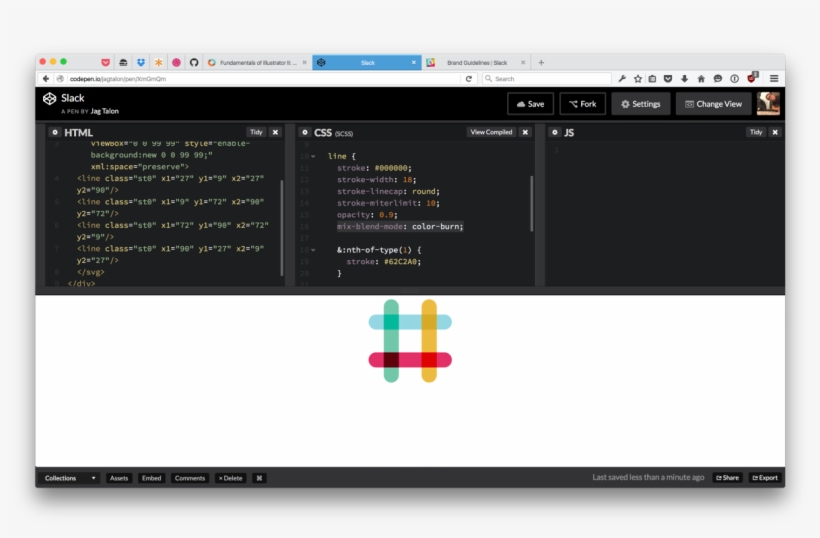Click the Embed button

[152, 478]
